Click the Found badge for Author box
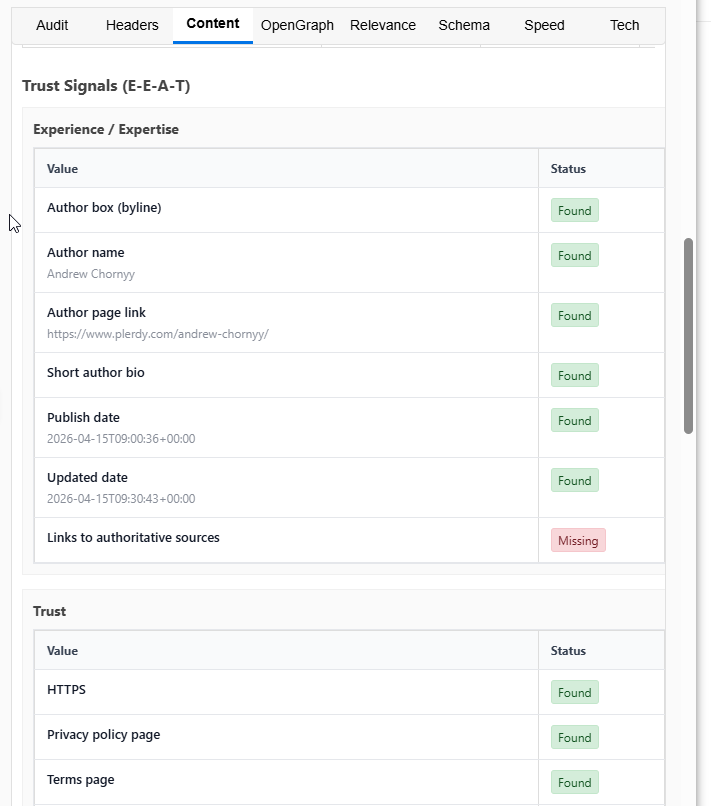Viewport: 711px width, 806px height. [x=574, y=211]
